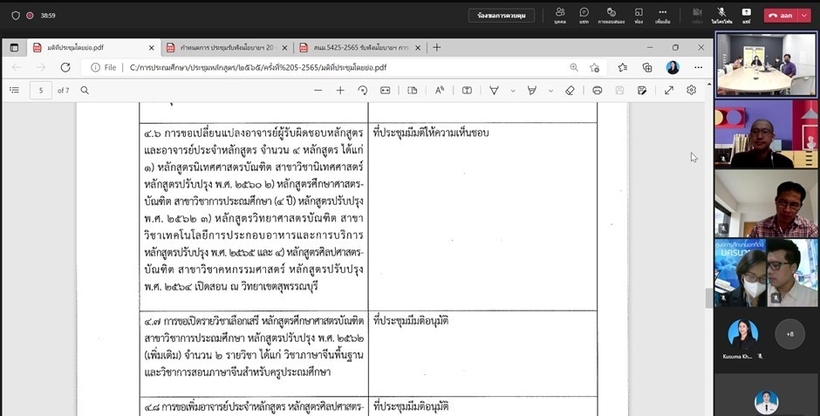The height and width of the screenshot is (416, 820).
Task: Print the PDF with the printer icon
Action: 597,91
